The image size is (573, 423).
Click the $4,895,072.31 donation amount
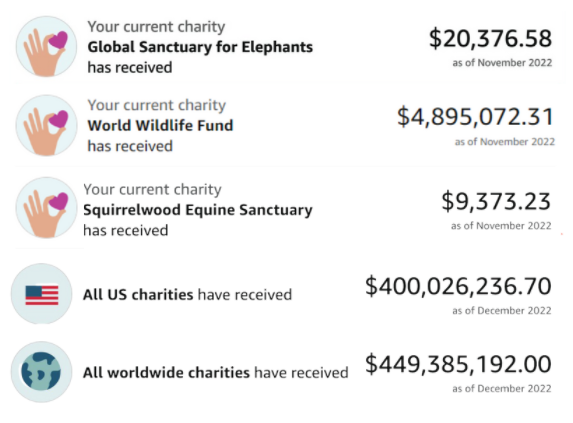475,117
